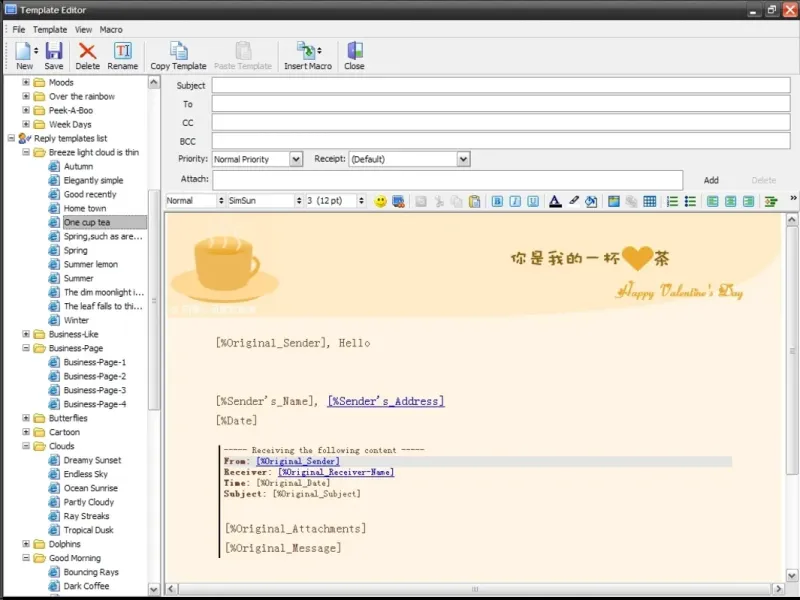Toggle underline formatting

[532, 201]
